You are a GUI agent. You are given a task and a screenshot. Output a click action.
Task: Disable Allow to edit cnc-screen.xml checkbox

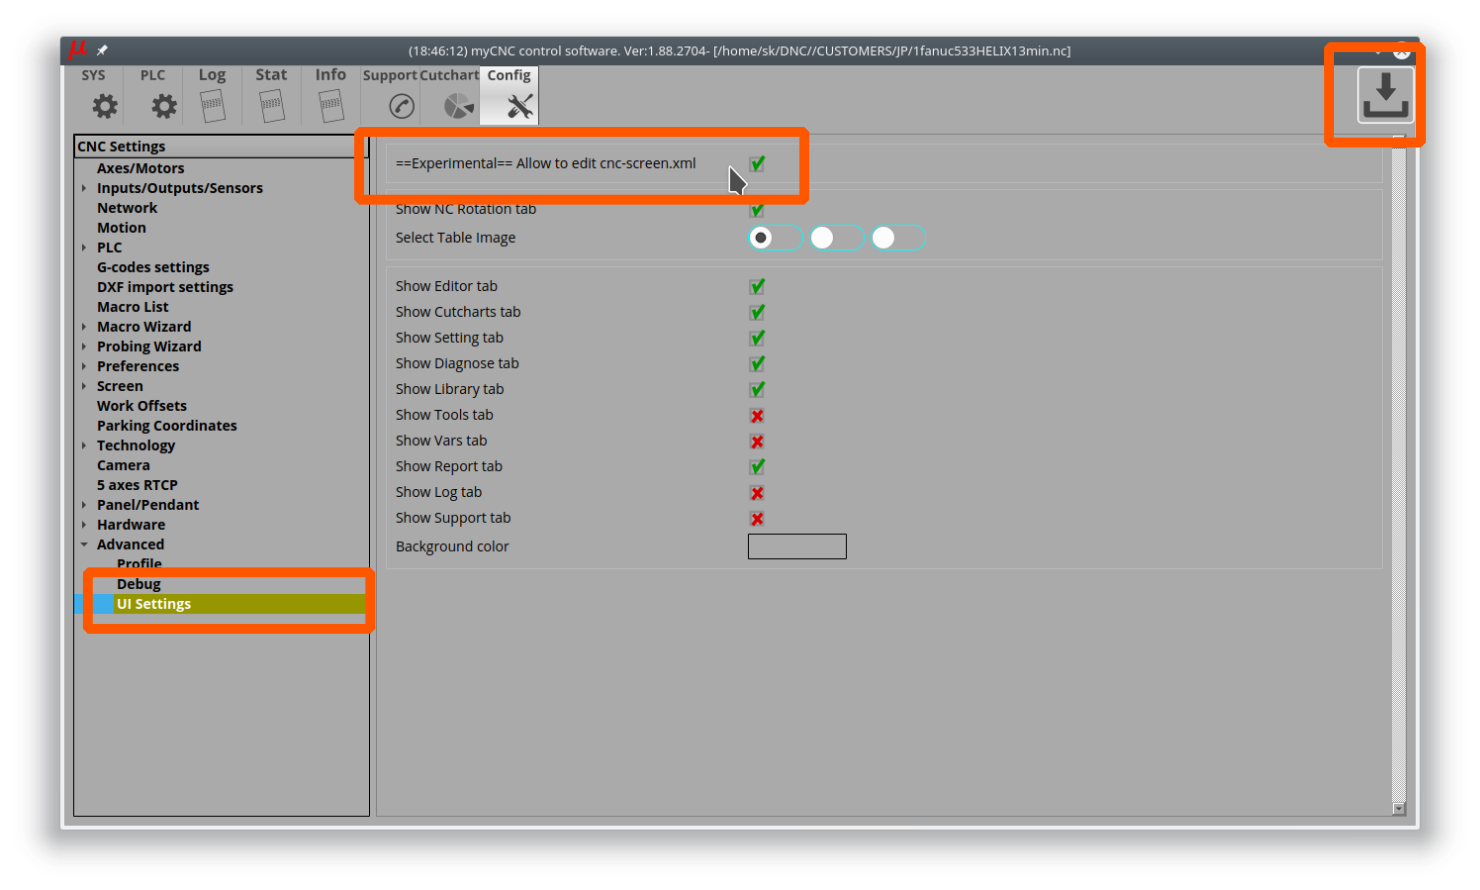coord(757,164)
